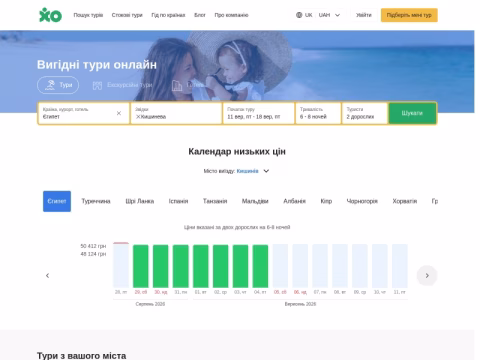The width and height of the screenshot is (480, 360).
Task: Open the green XO logo homepage
Action: [x=50, y=15]
